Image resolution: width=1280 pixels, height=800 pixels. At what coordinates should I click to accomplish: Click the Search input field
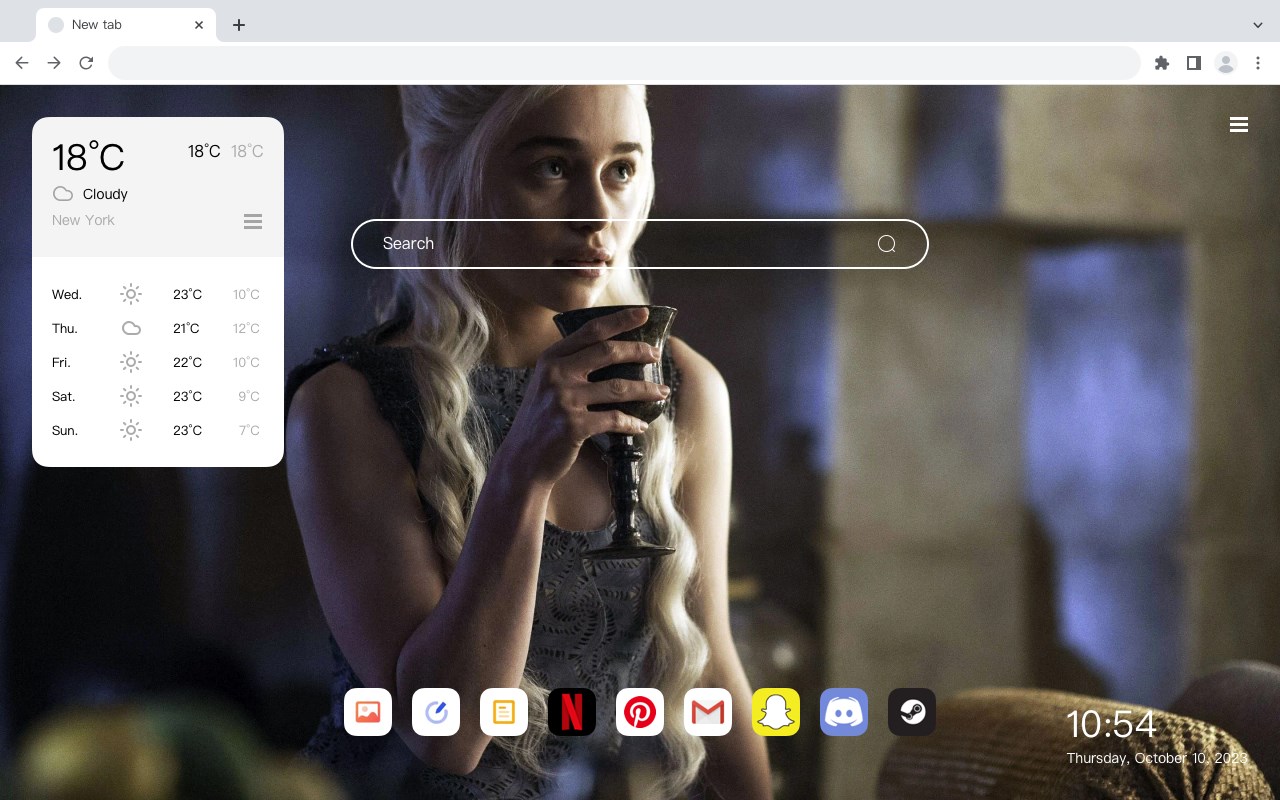[x=640, y=244]
